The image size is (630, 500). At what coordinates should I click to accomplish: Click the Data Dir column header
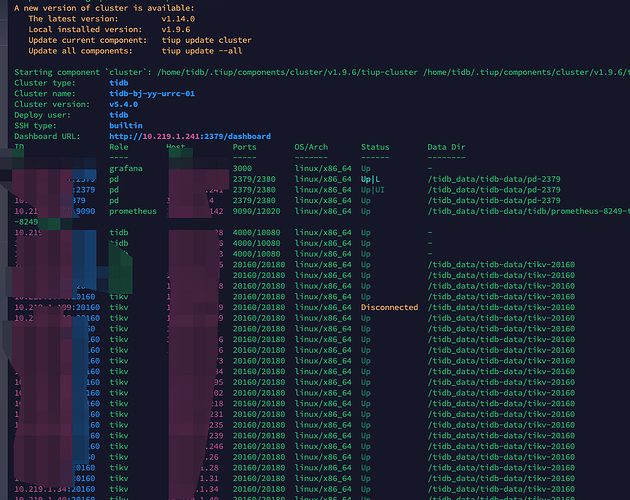tap(445, 147)
